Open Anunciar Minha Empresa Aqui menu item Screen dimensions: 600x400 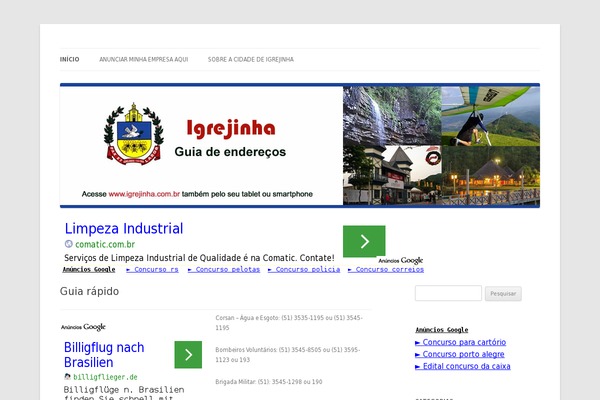(x=144, y=59)
